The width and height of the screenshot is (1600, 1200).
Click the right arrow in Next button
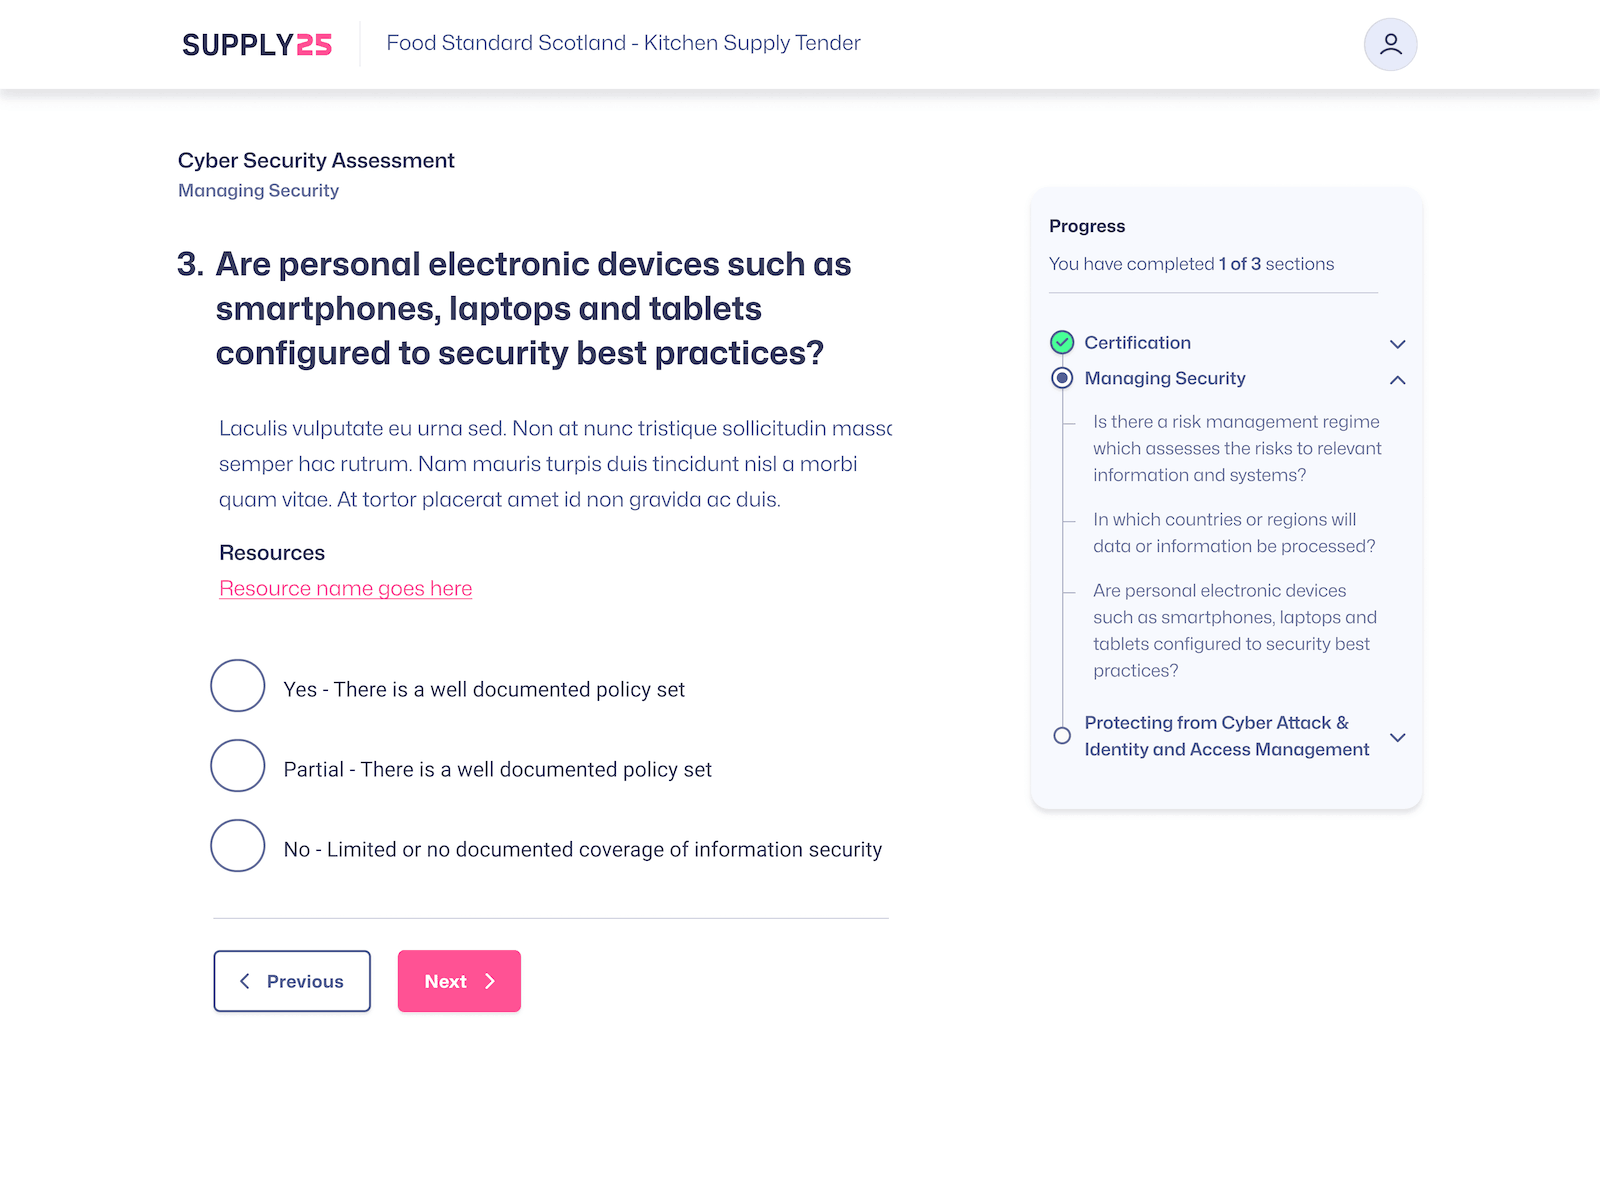point(490,981)
